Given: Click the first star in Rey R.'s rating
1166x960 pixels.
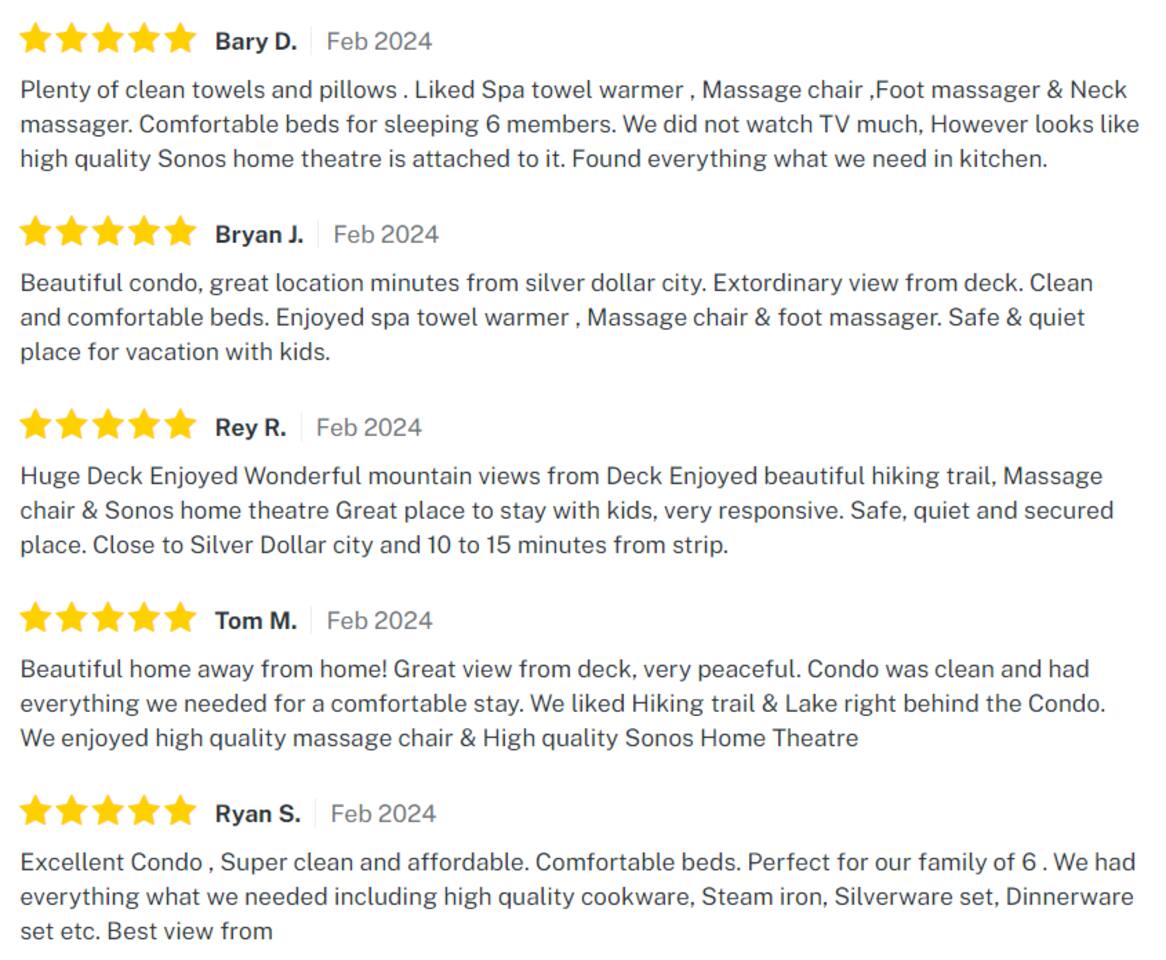Looking at the screenshot, I should [35, 426].
